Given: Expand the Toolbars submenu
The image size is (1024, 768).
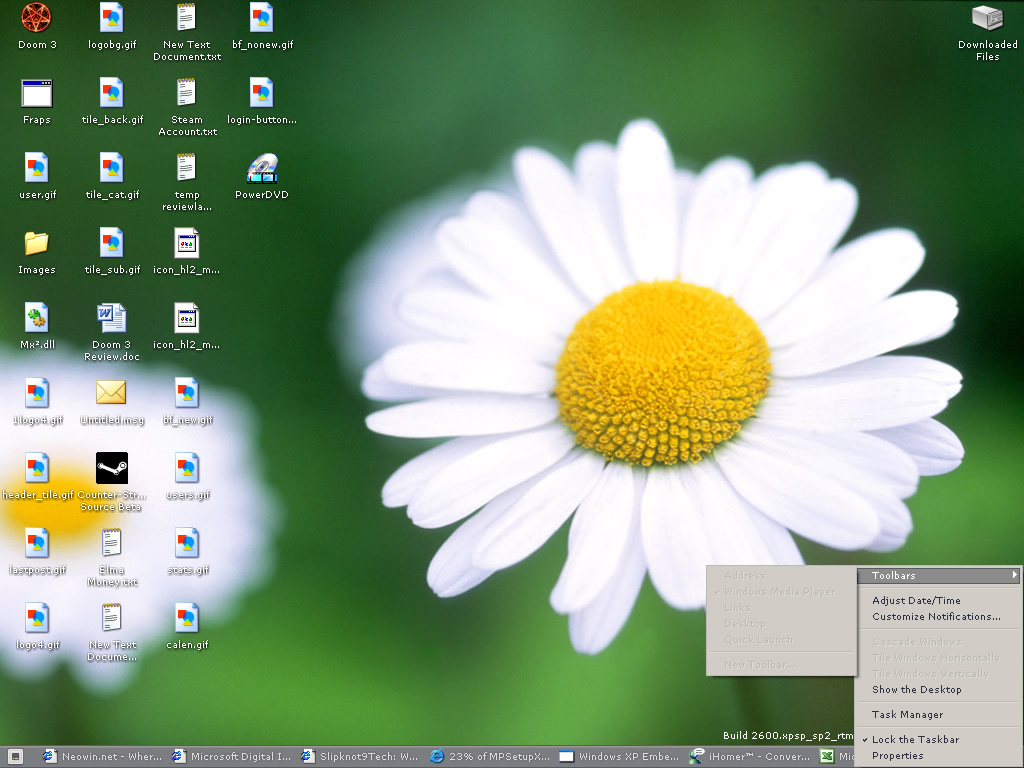Looking at the screenshot, I should [938, 575].
